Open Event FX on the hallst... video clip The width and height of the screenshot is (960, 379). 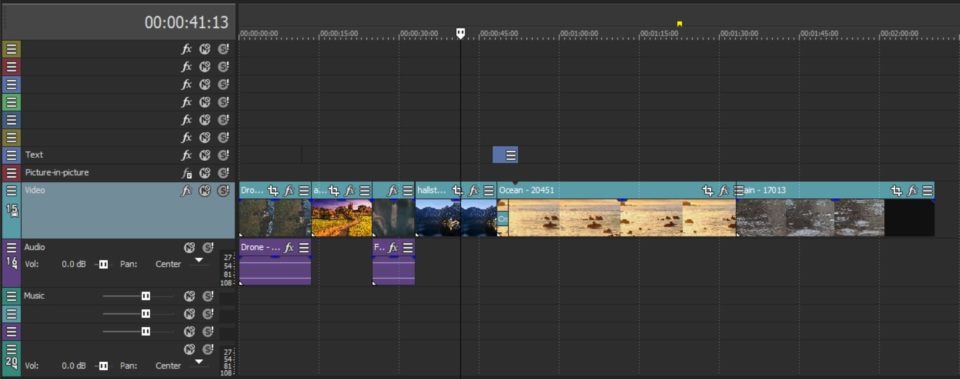tap(473, 190)
